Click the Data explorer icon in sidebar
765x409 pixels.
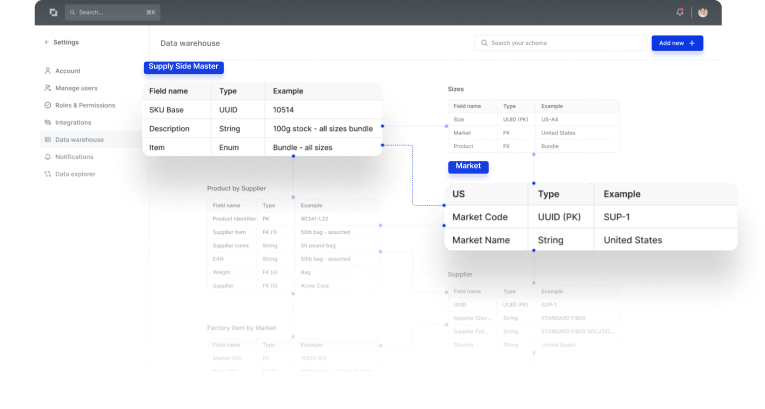tap(47, 174)
